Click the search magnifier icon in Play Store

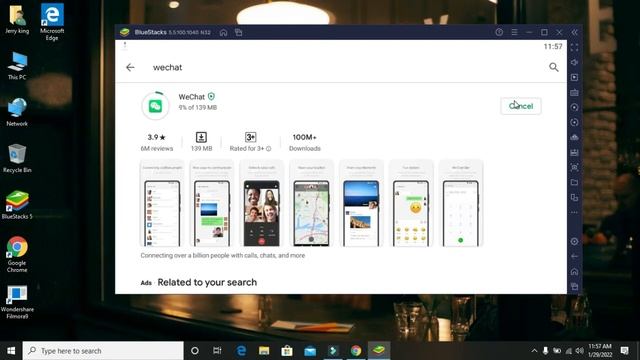pos(553,67)
